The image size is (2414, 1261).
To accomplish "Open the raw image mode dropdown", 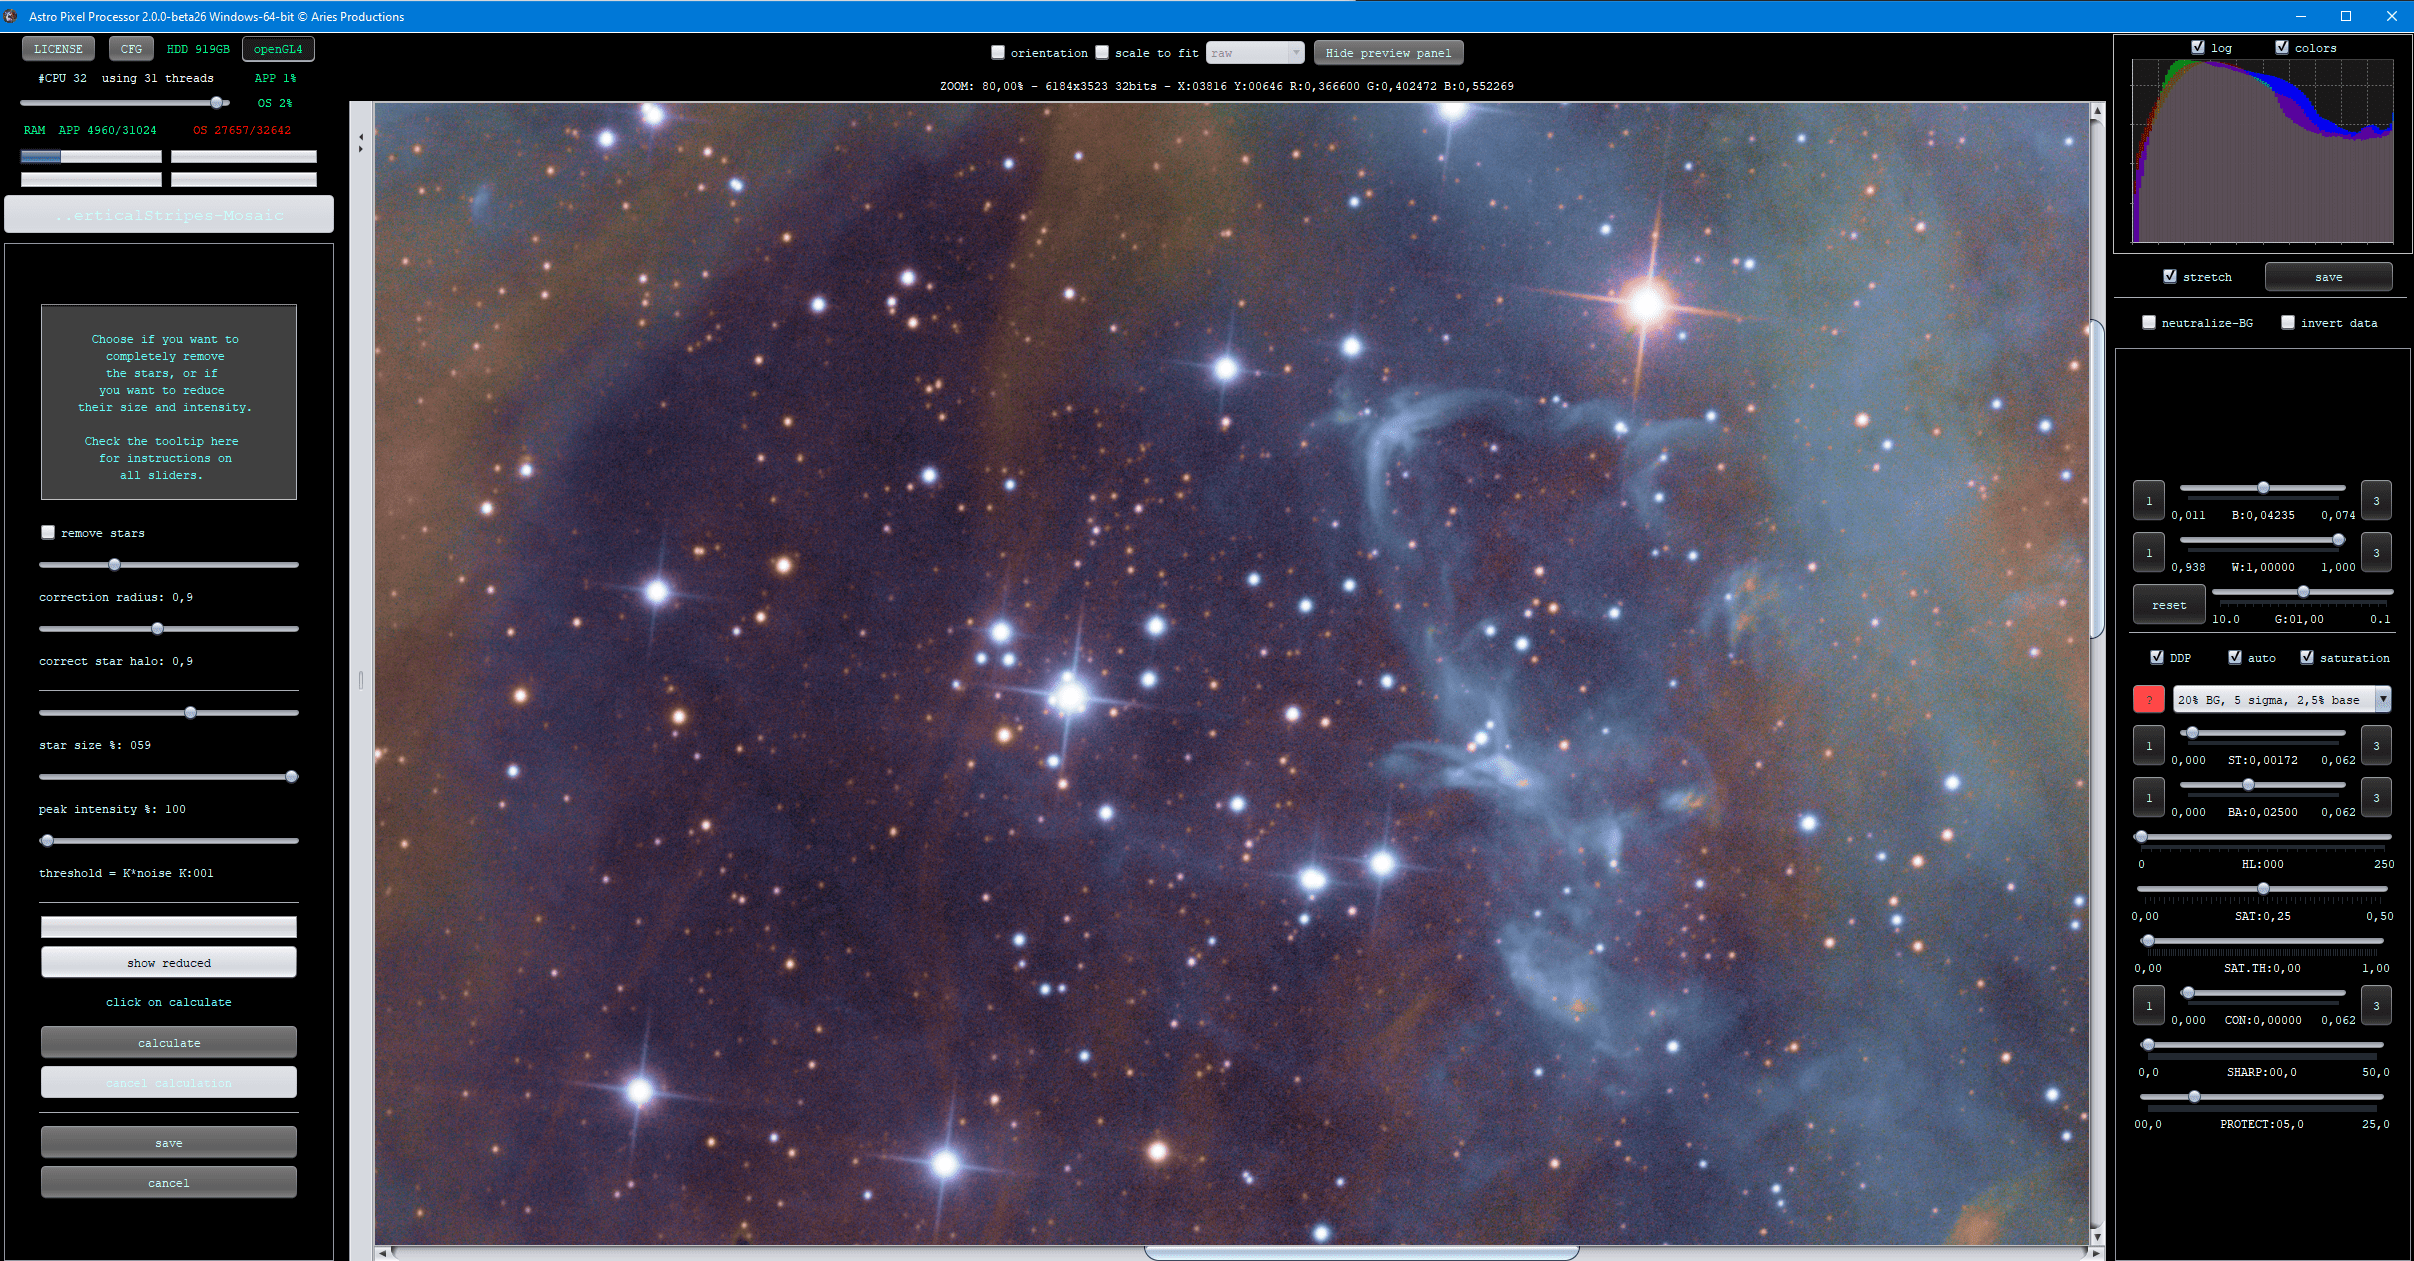I will (1255, 53).
